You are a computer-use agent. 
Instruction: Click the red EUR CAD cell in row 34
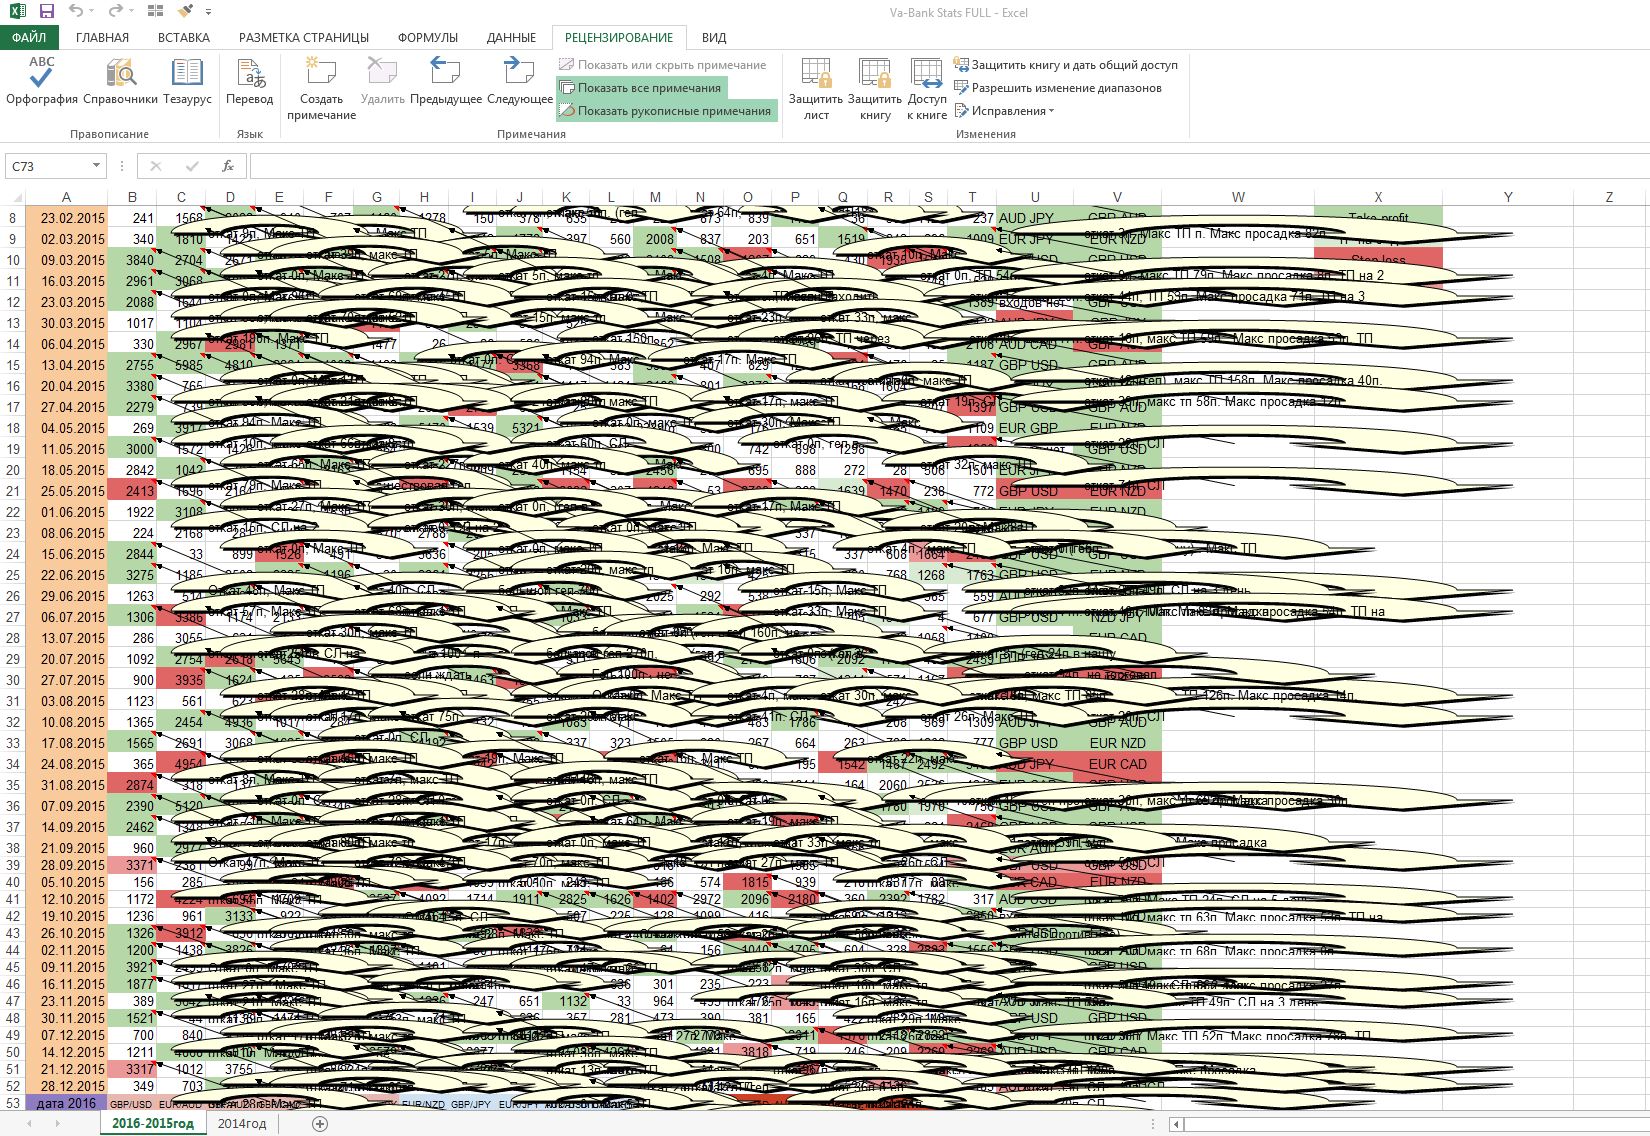[1117, 764]
